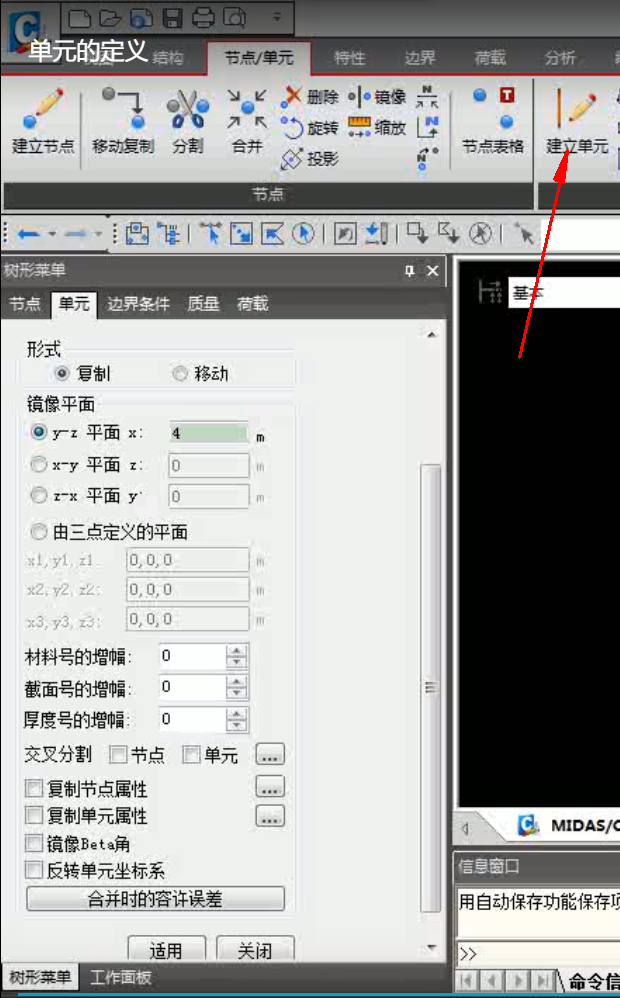Click the New file icon in quick access toolbar
The width and height of the screenshot is (620, 998).
pyautogui.click(x=80, y=18)
